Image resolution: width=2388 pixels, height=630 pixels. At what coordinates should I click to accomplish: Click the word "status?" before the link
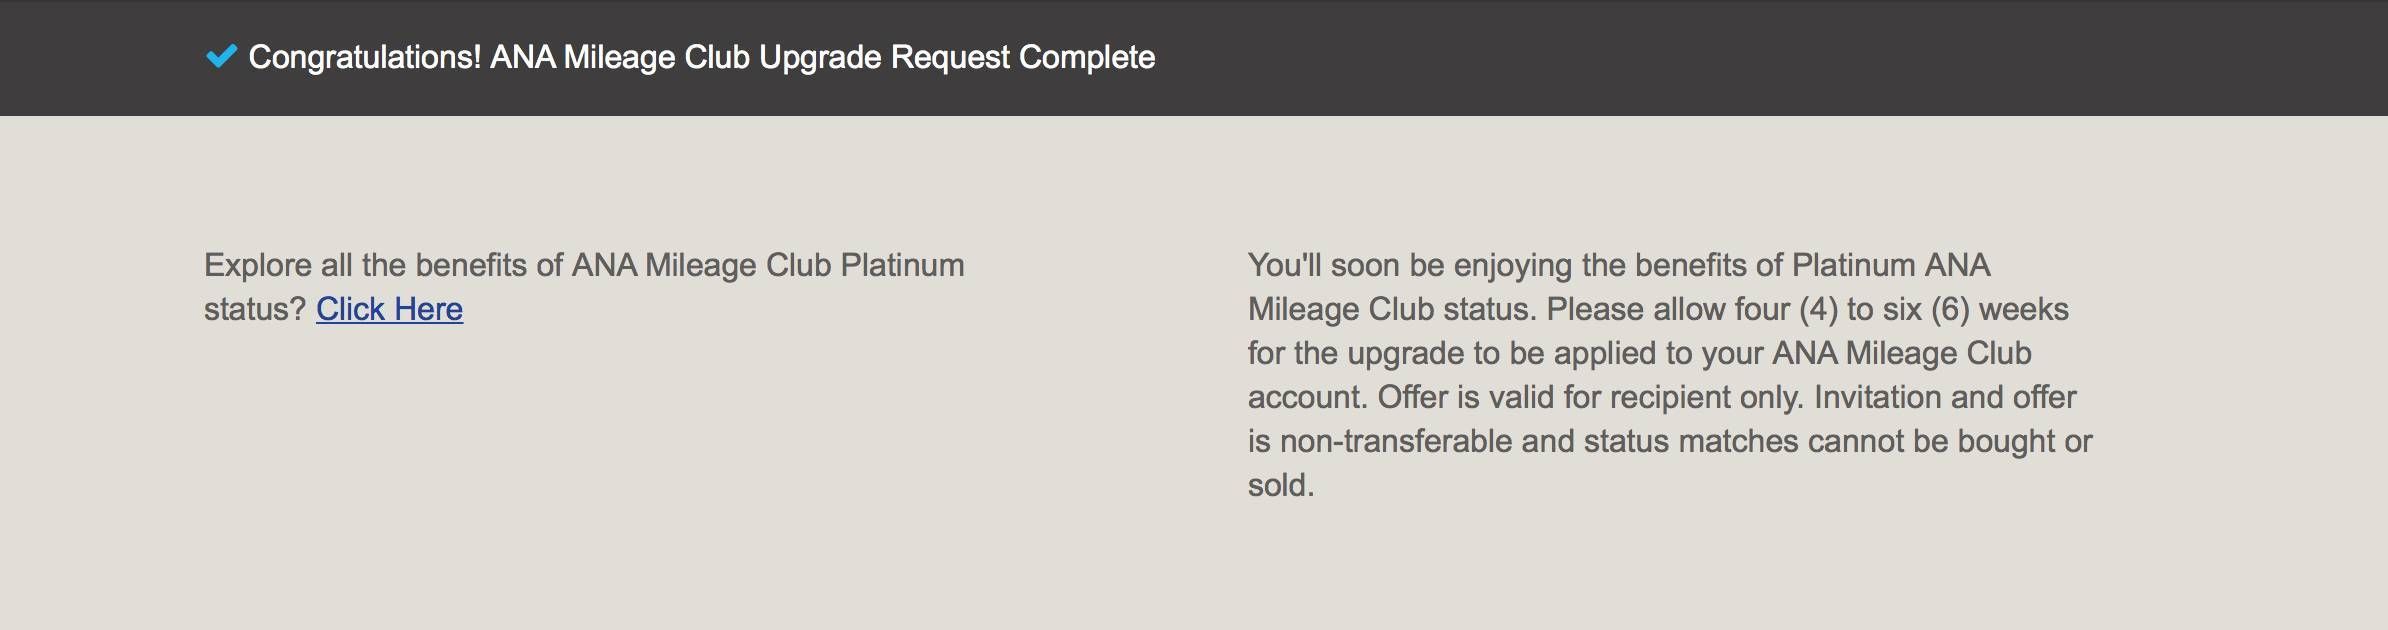coord(254,309)
